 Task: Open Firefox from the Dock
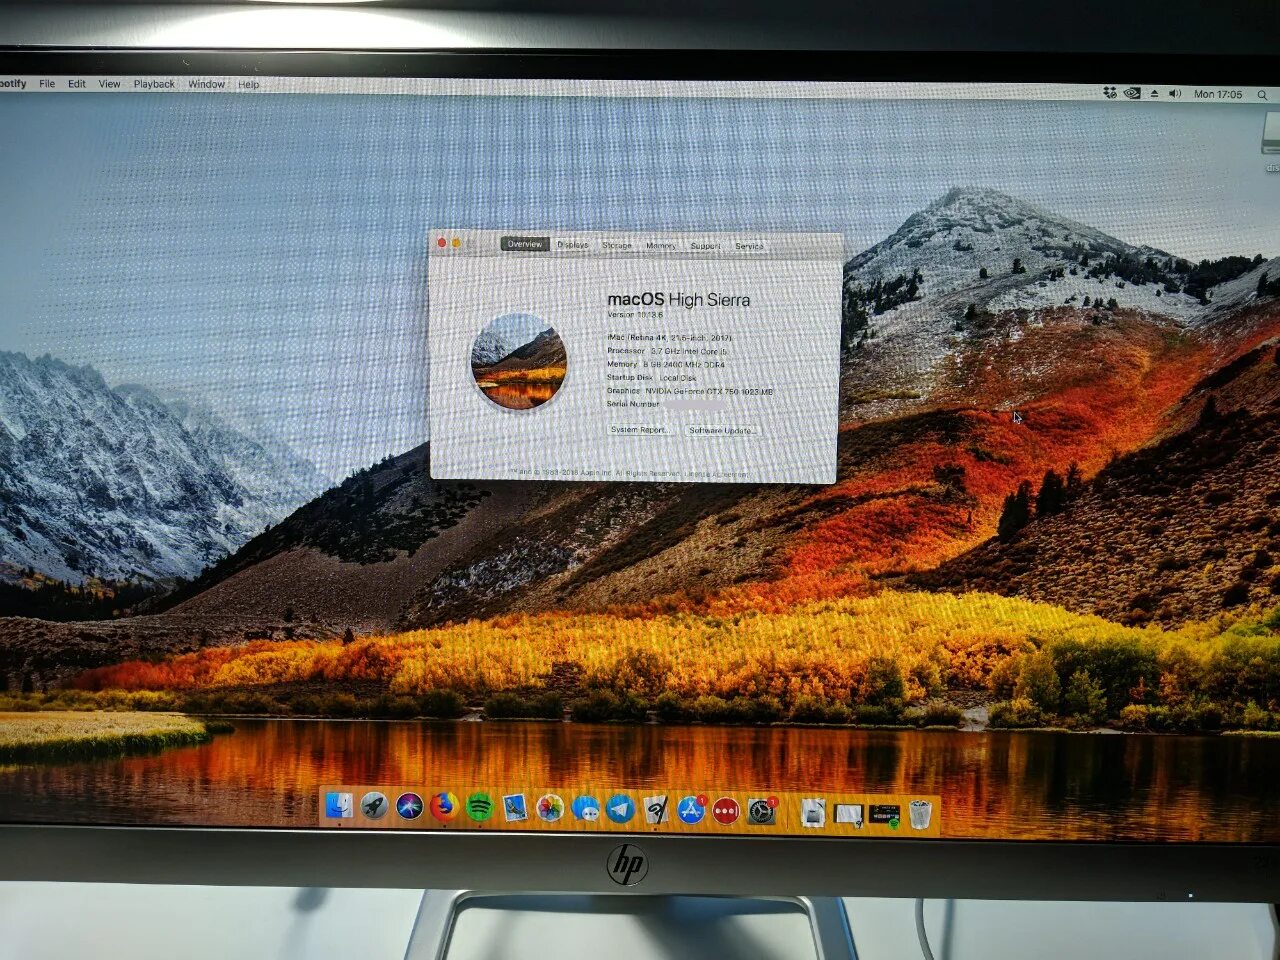coord(444,806)
